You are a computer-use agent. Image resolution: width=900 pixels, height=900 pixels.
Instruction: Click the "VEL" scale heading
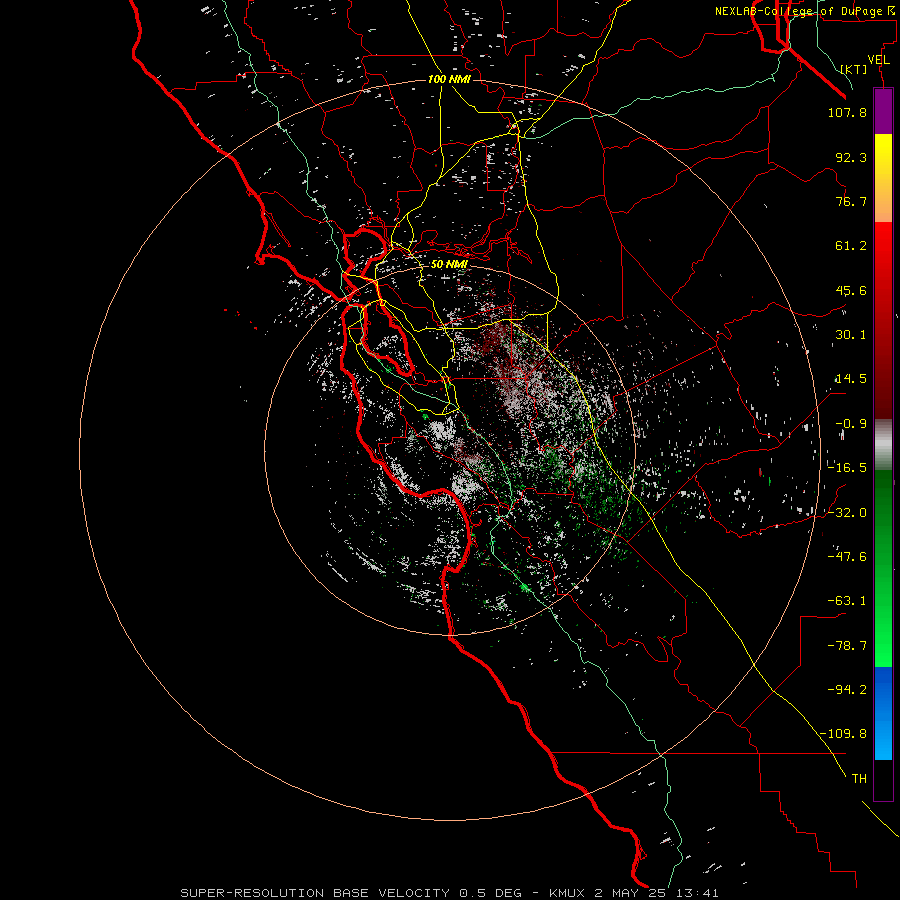click(878, 60)
